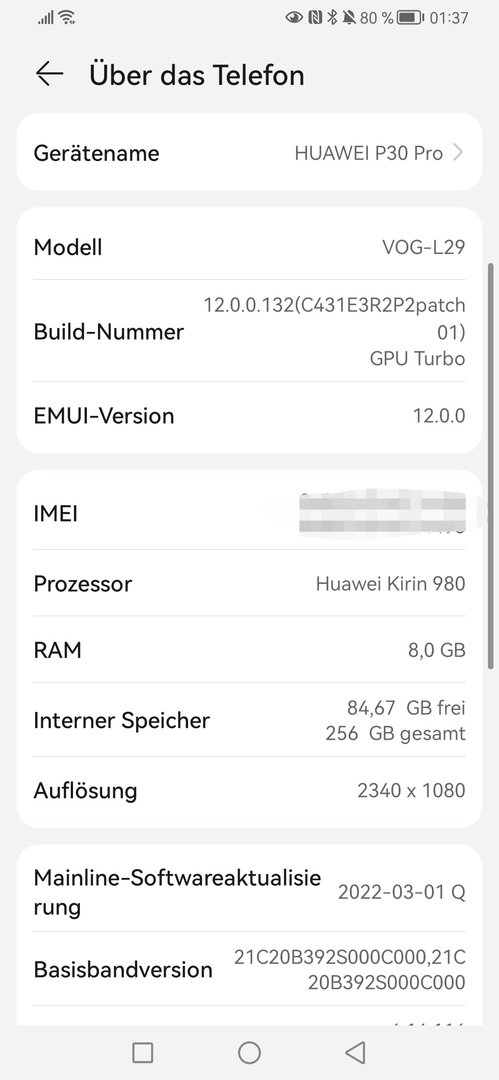Tap the Modell VOG-L29 row
Image resolution: width=499 pixels, height=1080 pixels.
(250, 247)
